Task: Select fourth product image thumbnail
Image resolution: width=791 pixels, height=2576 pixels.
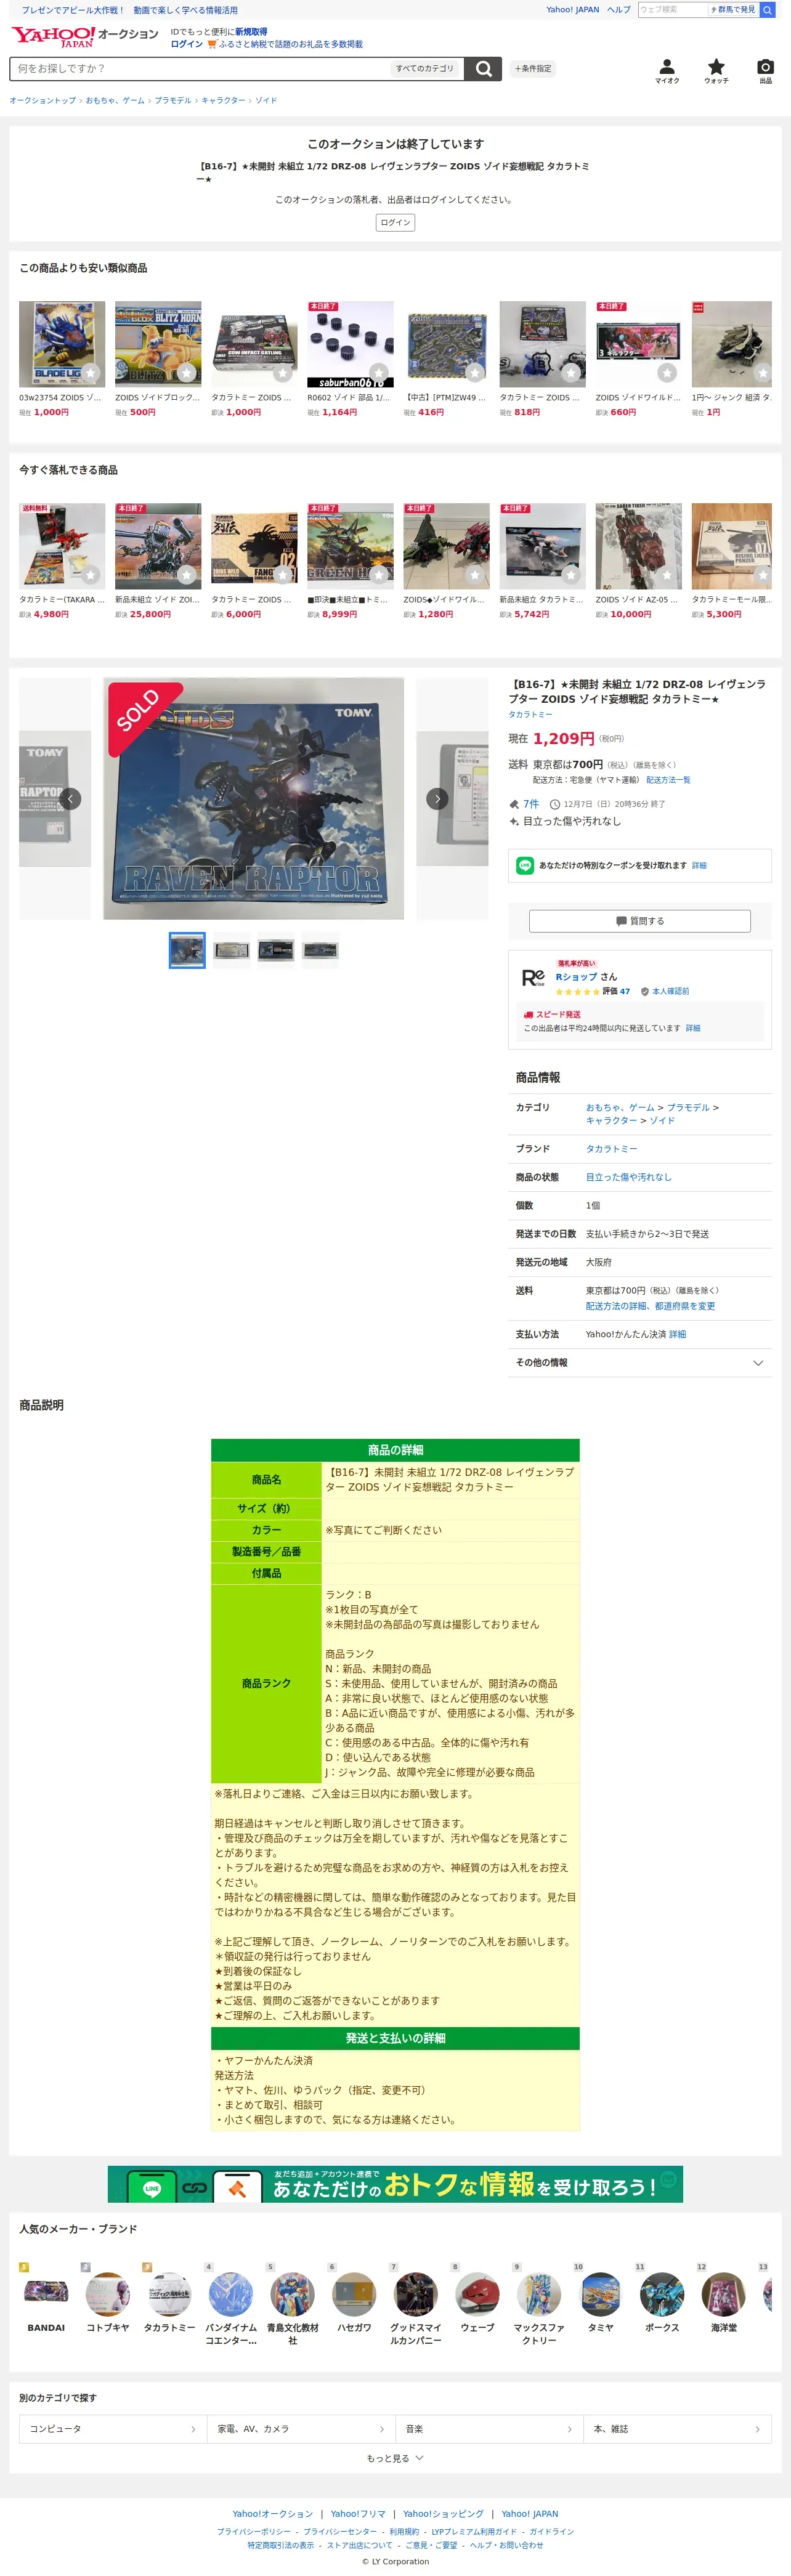Action: (320, 950)
